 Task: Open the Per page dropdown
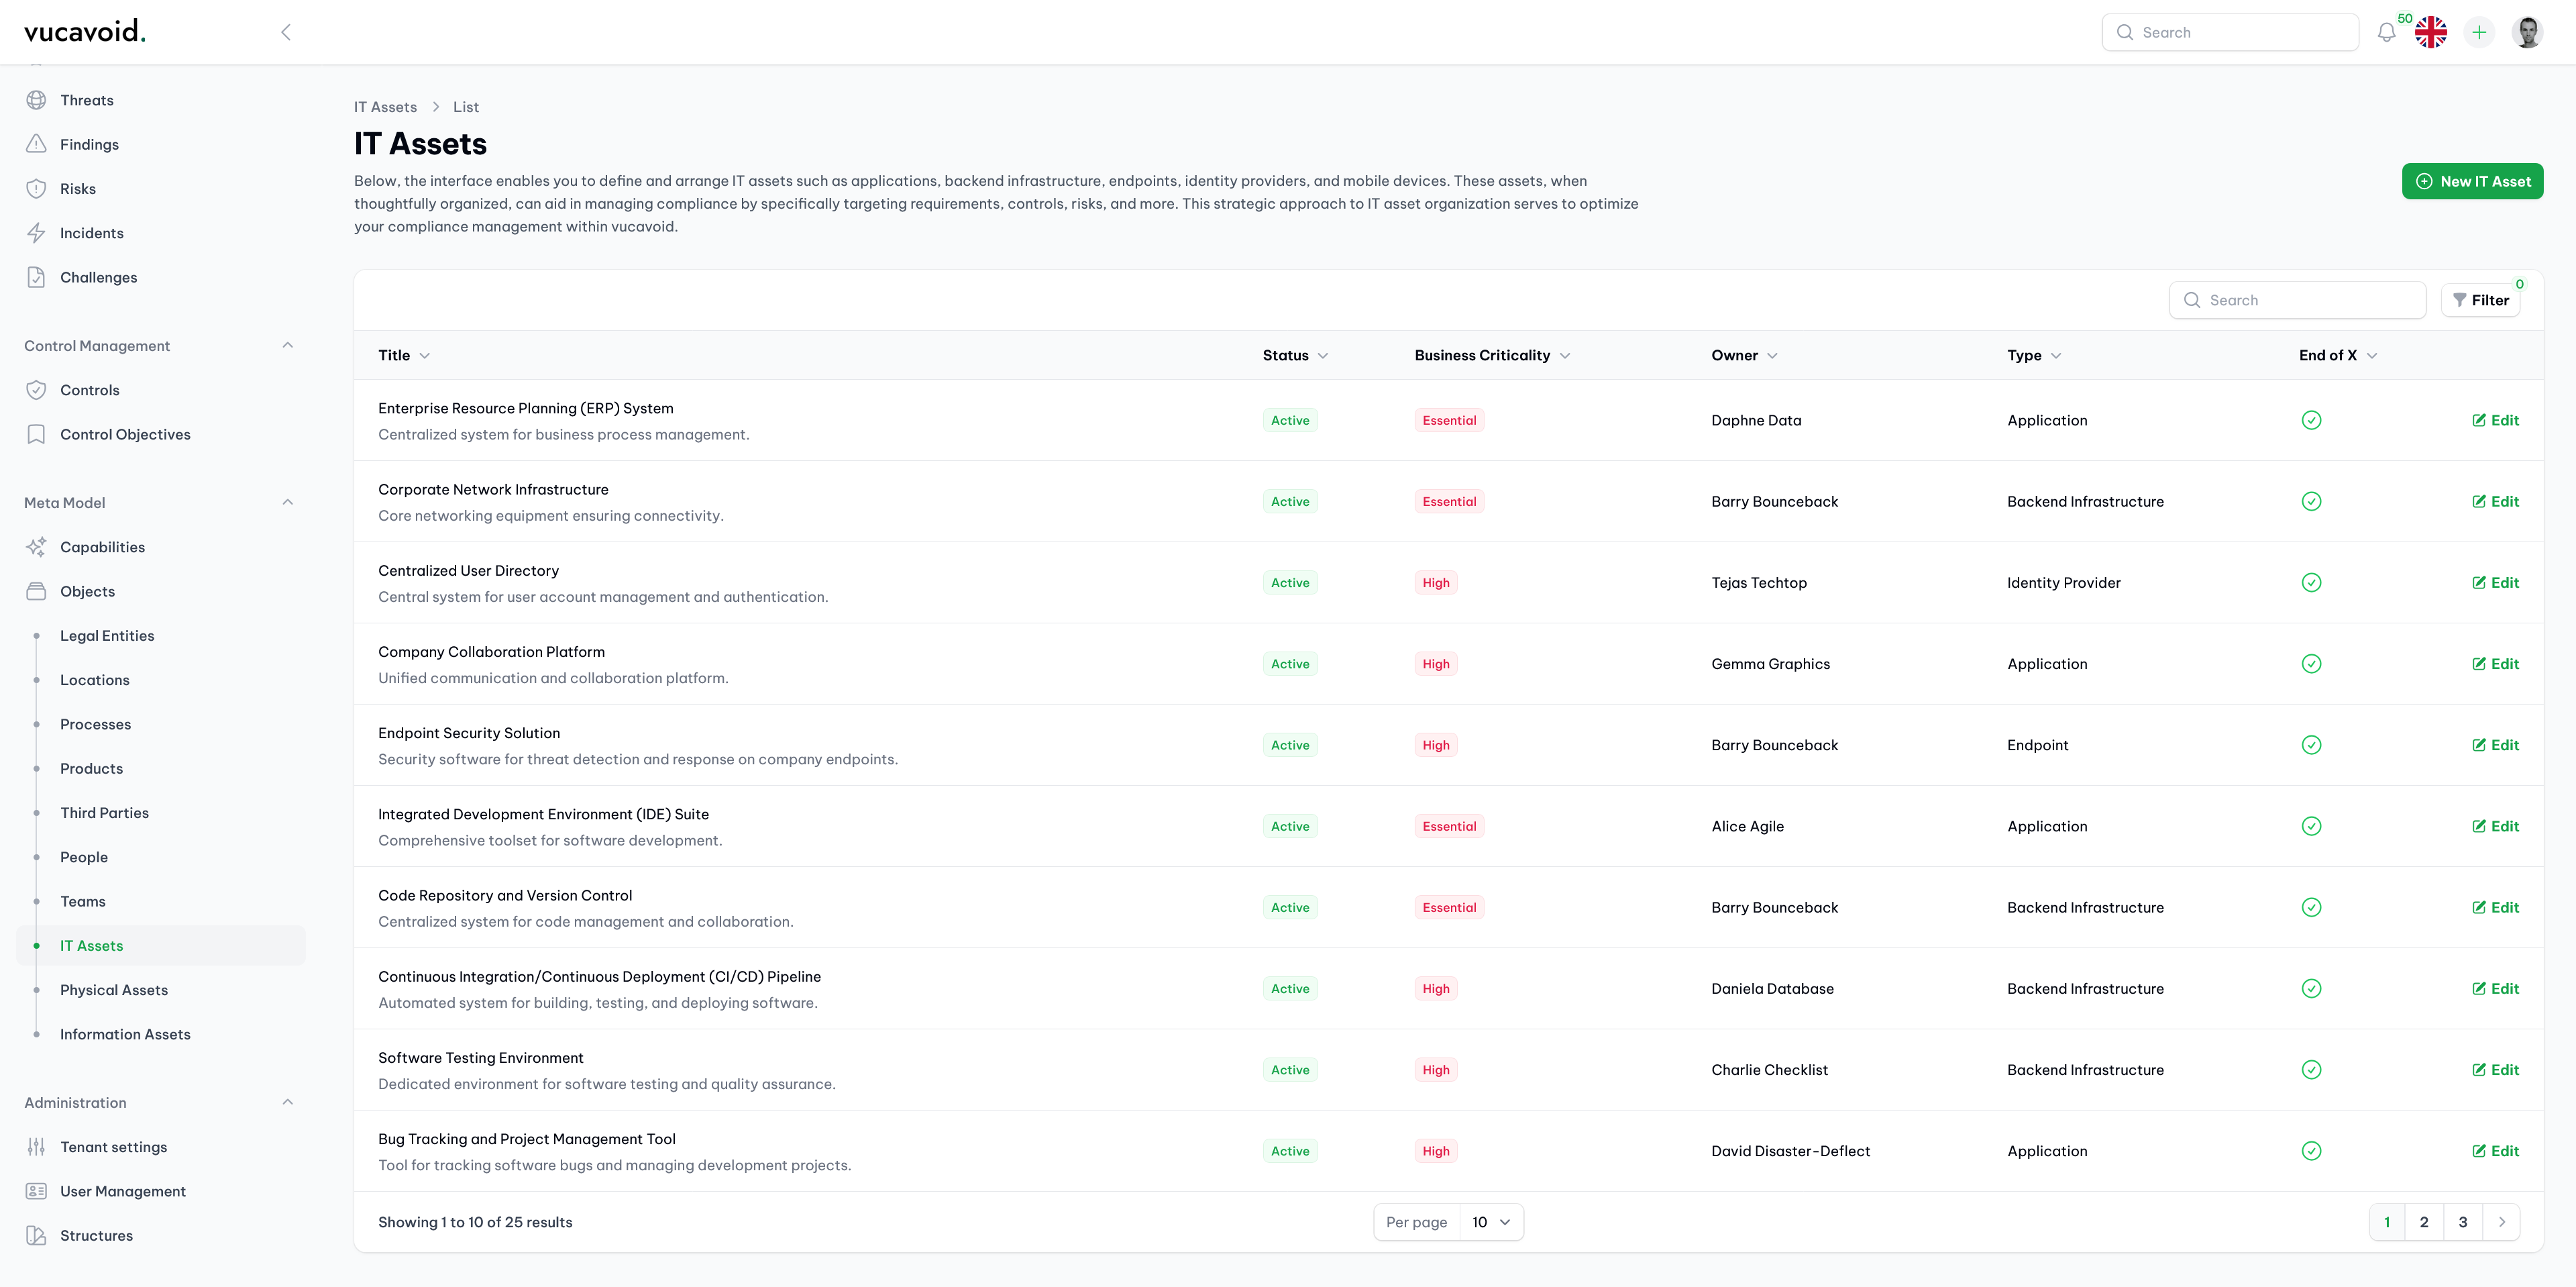click(x=1490, y=1222)
